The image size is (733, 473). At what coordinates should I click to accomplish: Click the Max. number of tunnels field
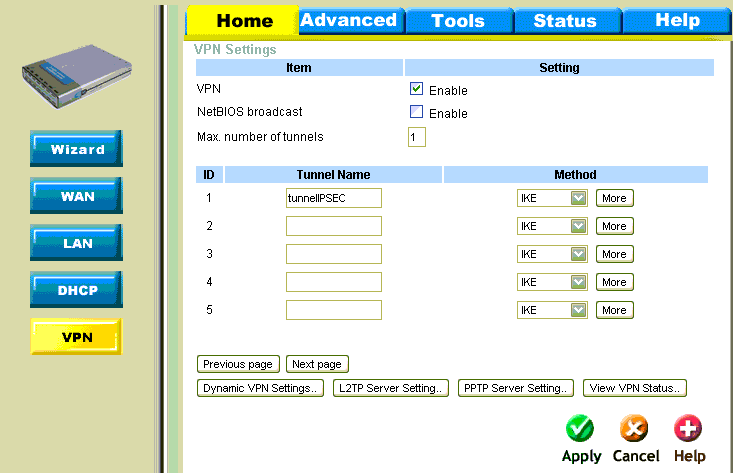click(417, 137)
